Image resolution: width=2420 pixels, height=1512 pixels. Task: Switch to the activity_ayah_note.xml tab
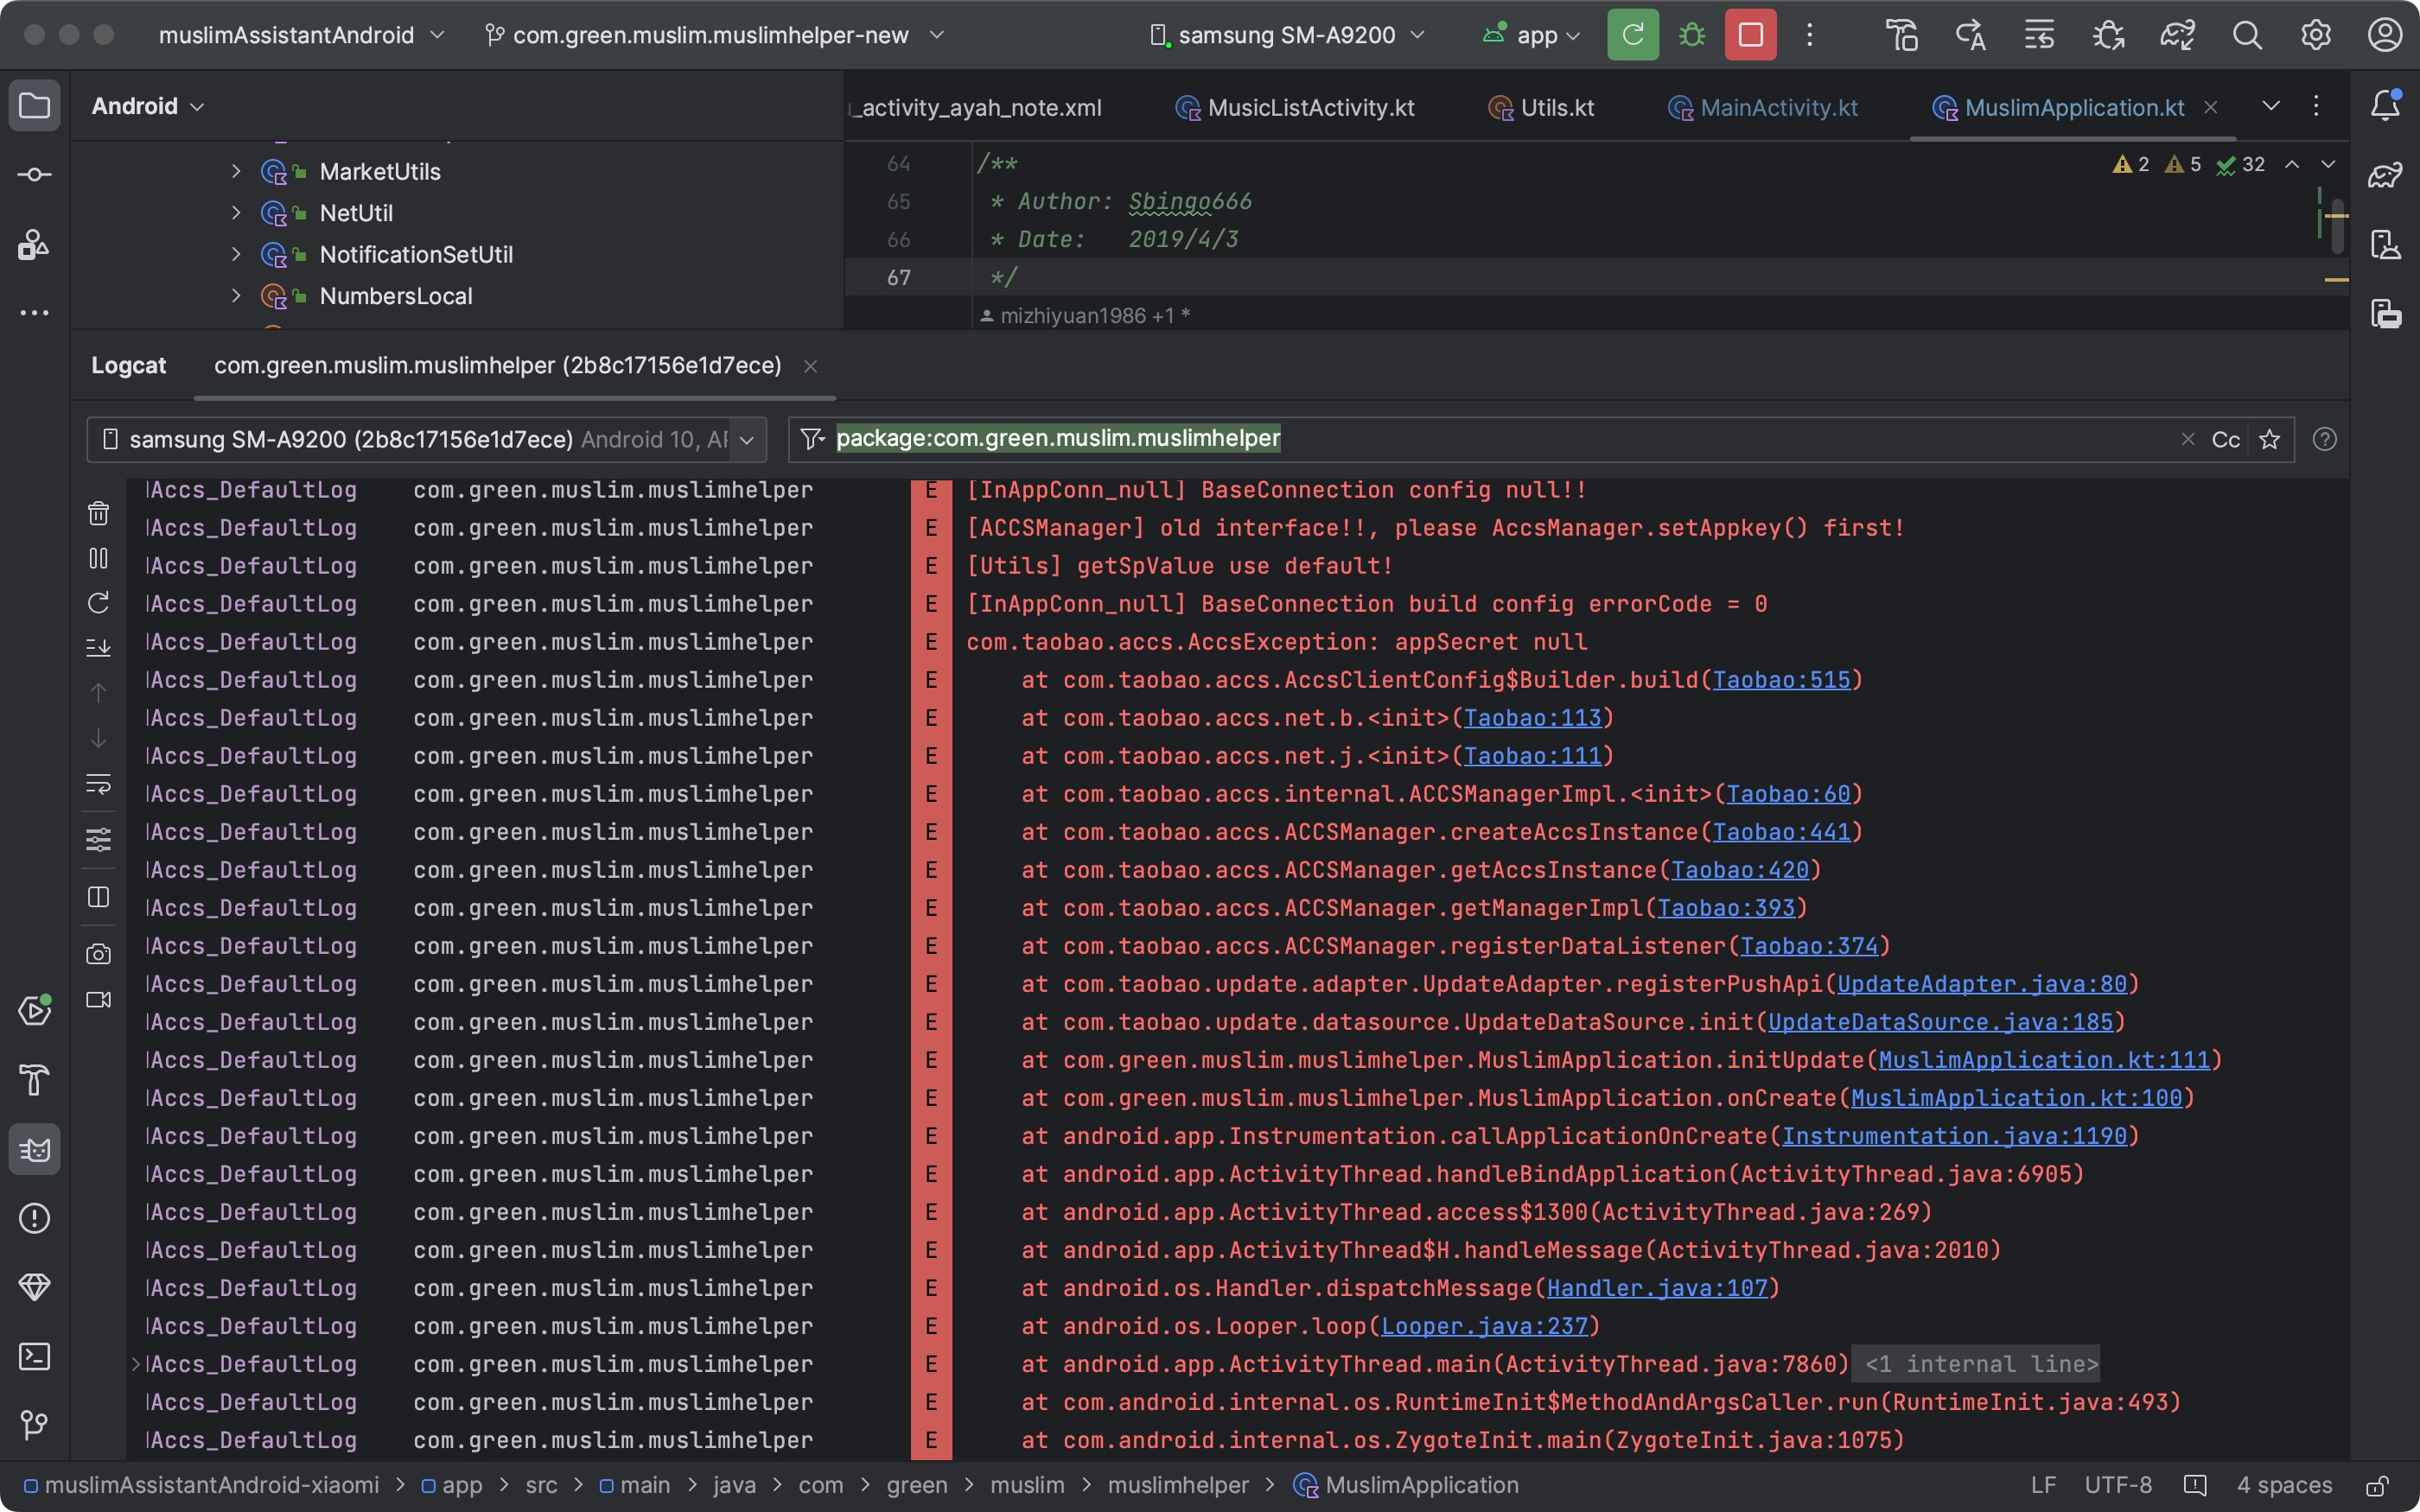pos(976,108)
